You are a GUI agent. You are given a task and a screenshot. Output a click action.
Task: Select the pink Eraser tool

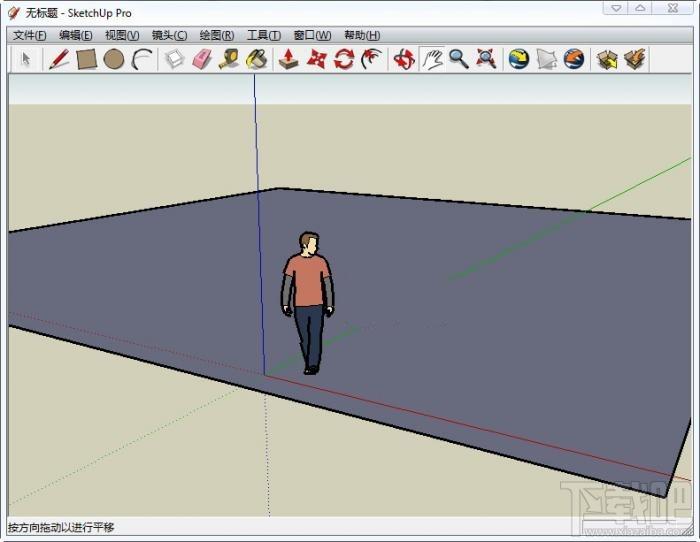point(202,59)
